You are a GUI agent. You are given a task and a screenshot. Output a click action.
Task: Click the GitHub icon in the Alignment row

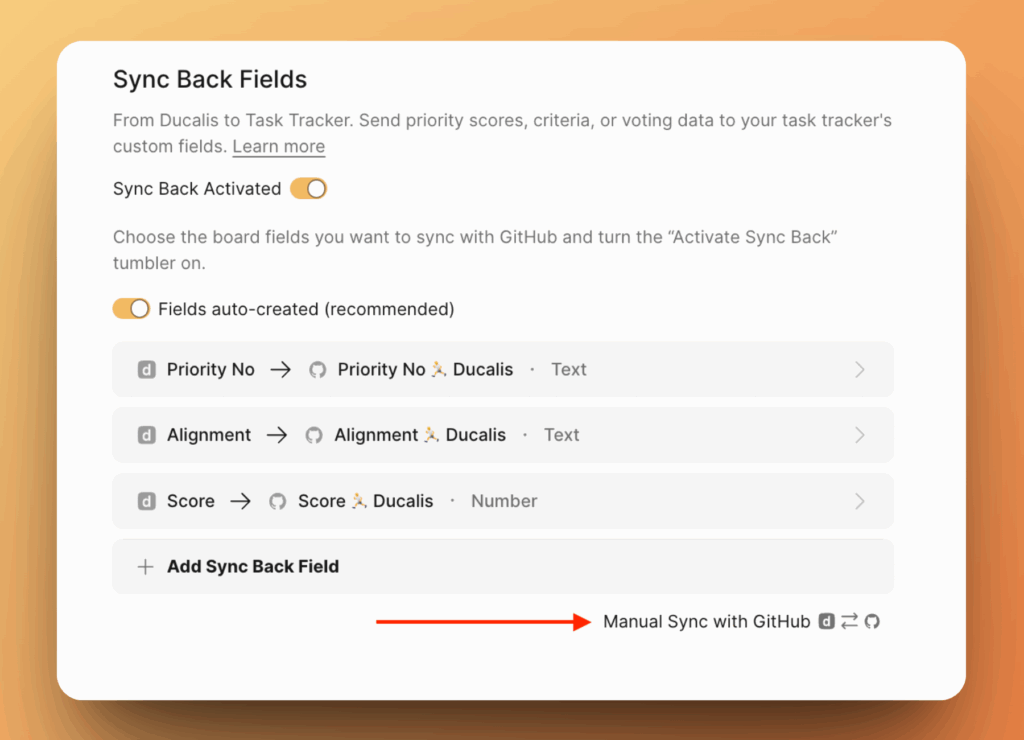coord(314,435)
